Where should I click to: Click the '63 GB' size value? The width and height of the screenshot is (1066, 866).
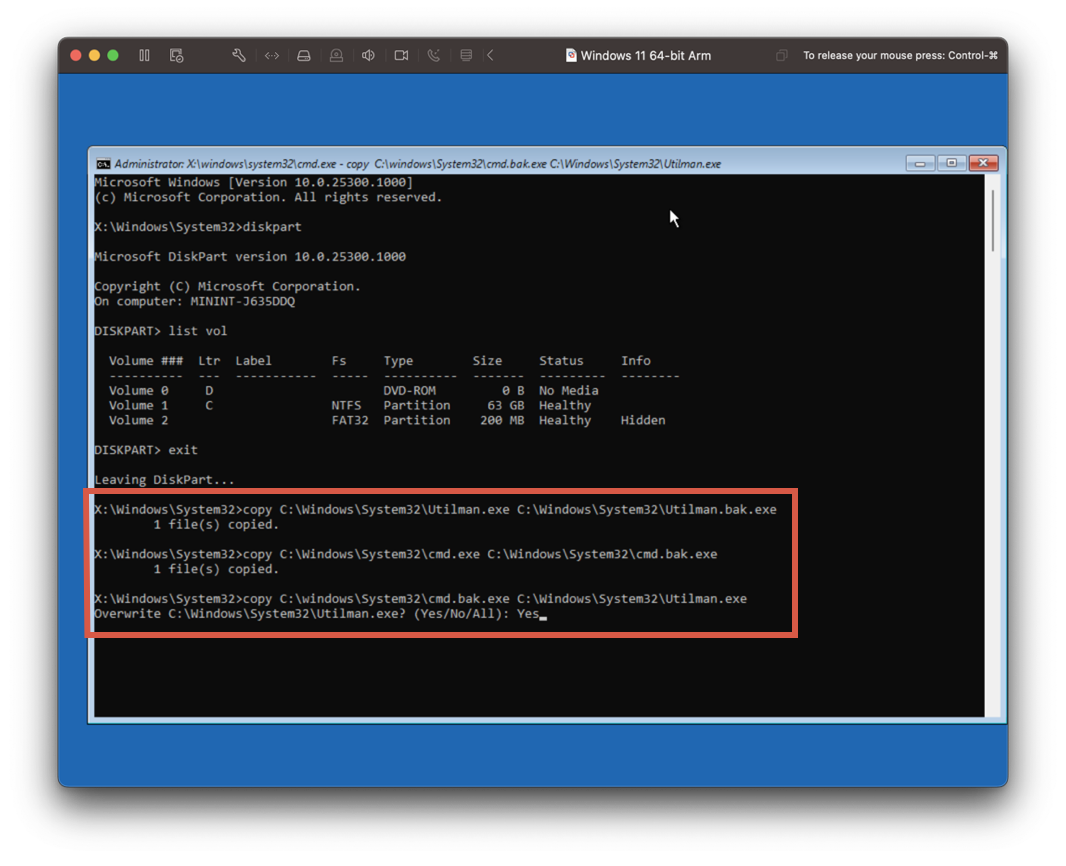pyautogui.click(x=506, y=406)
